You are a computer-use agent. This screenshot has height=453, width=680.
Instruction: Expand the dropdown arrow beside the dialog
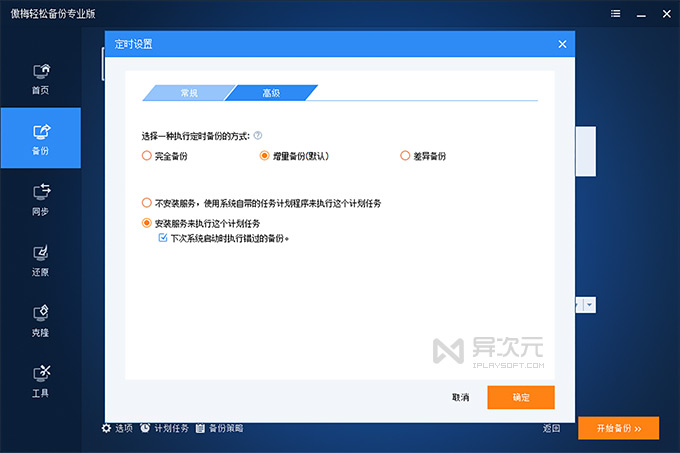[589, 305]
